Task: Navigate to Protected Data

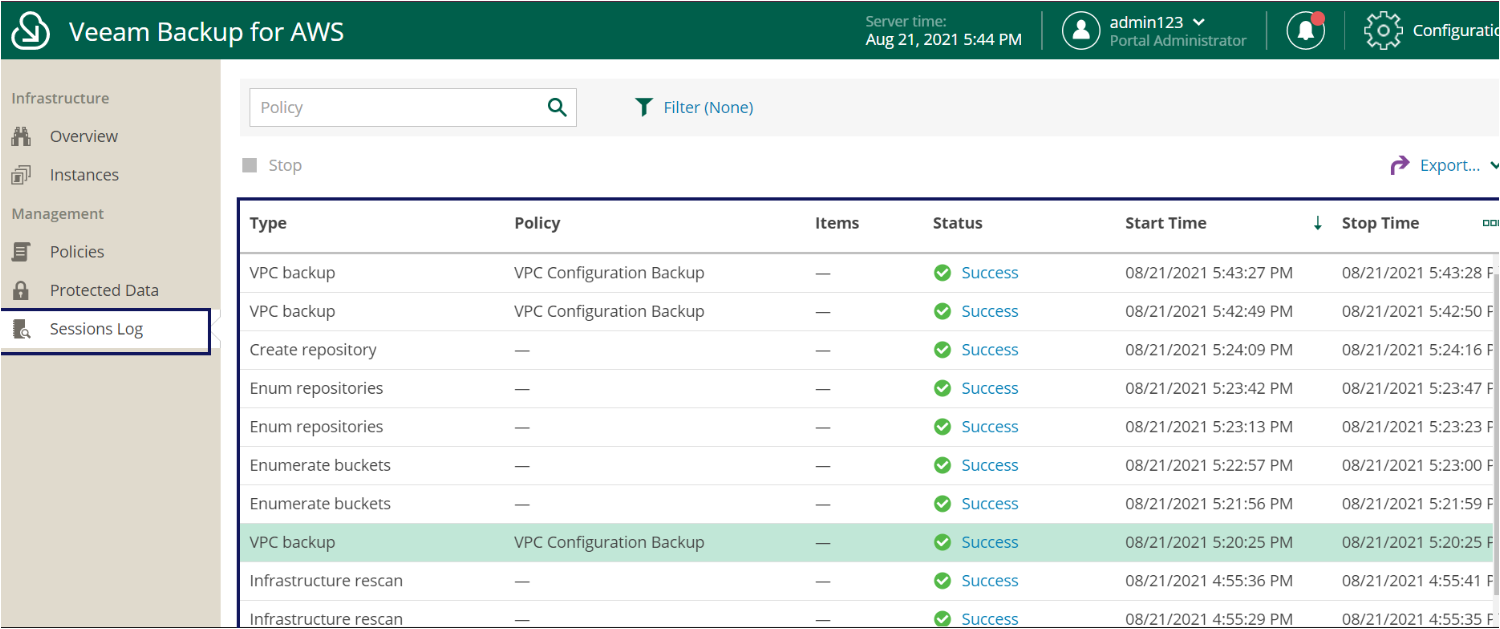Action: tap(104, 291)
